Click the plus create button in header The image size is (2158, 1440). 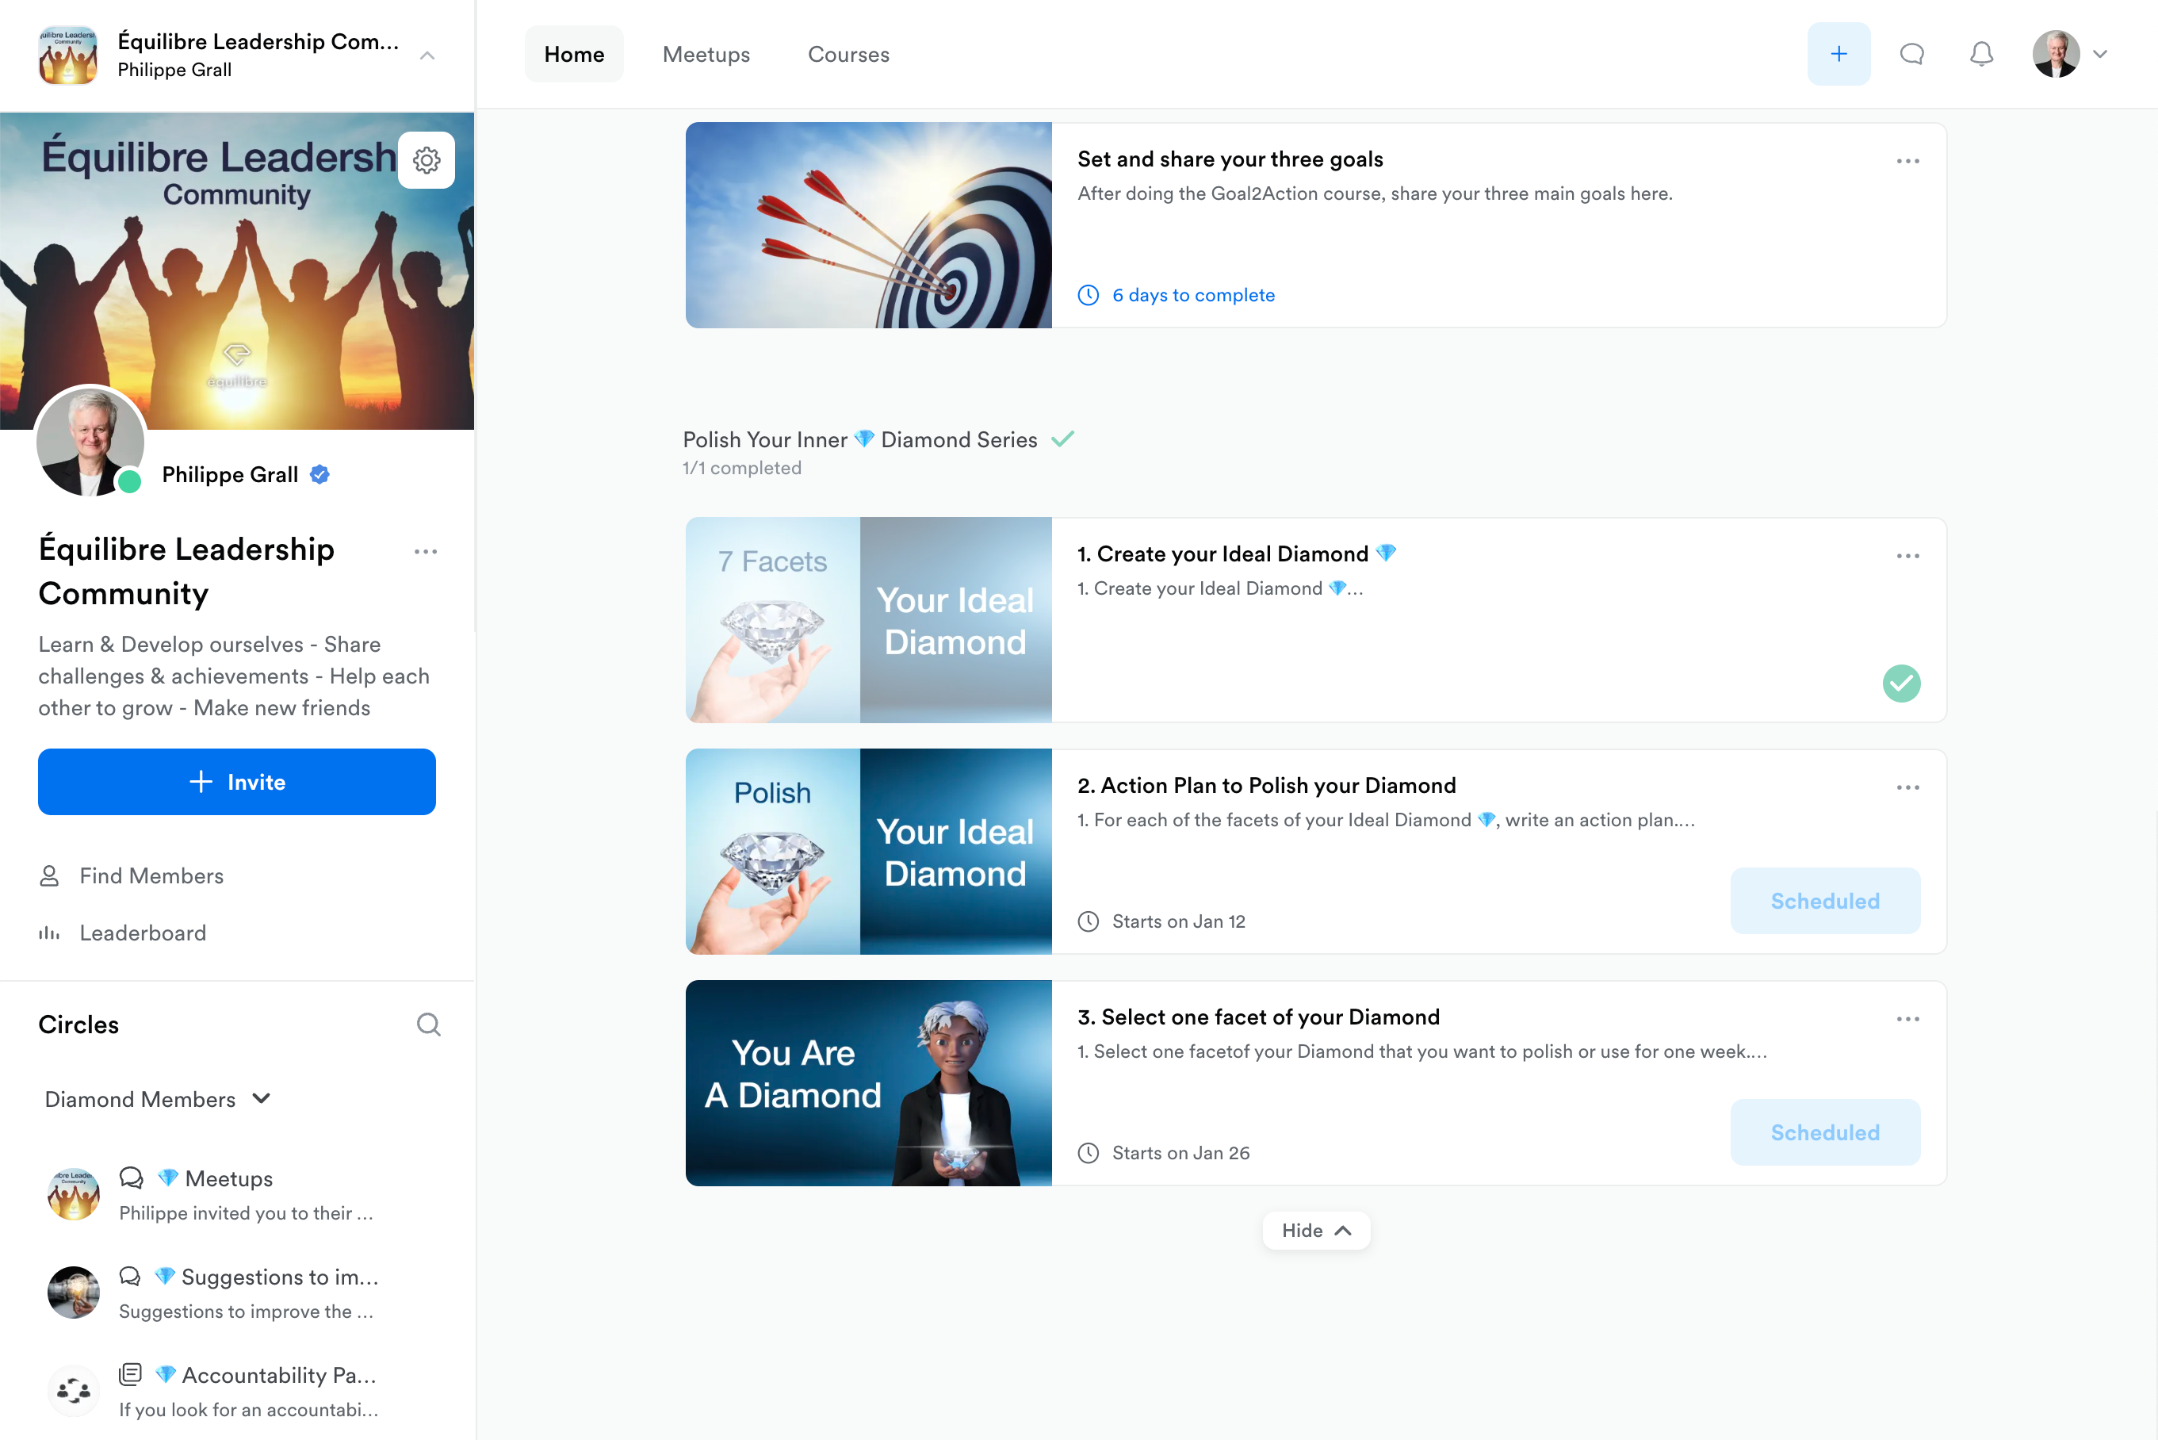[1838, 54]
